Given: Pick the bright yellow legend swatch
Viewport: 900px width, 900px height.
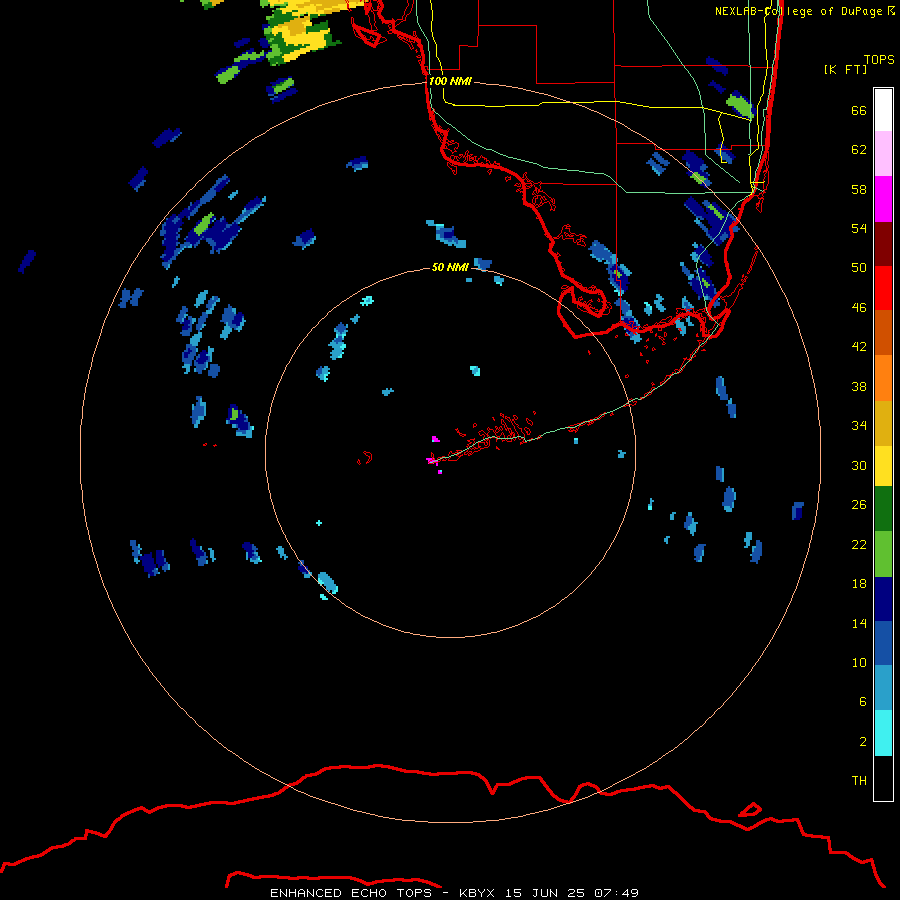Looking at the screenshot, I should coord(883,466).
